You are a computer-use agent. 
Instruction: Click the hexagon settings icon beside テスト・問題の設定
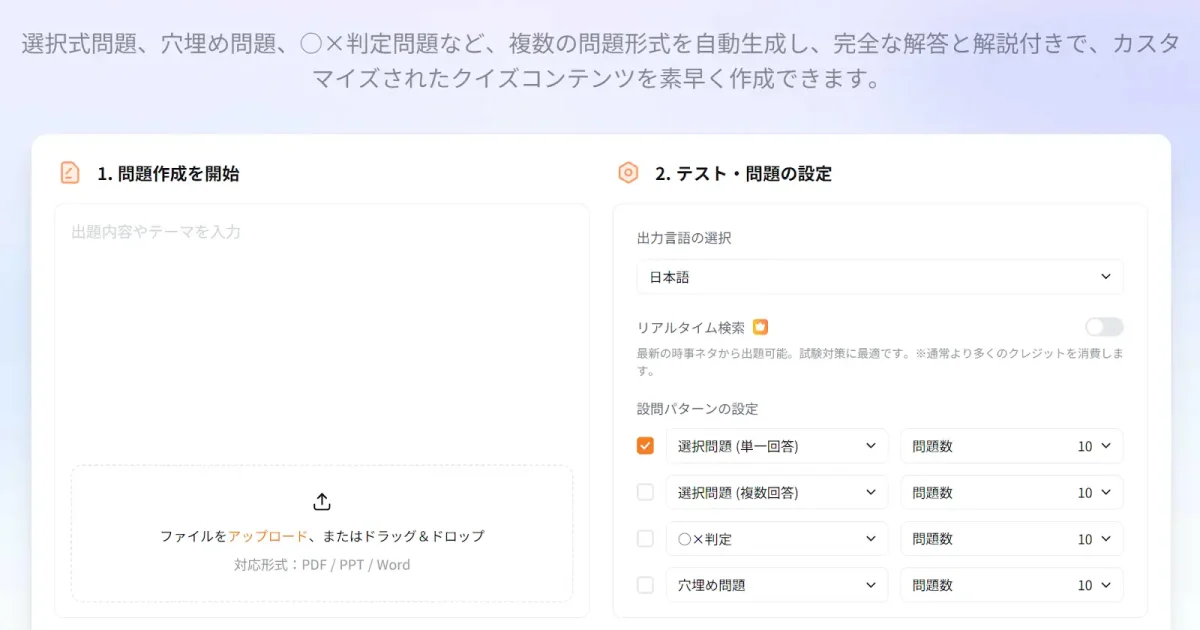[x=628, y=172]
